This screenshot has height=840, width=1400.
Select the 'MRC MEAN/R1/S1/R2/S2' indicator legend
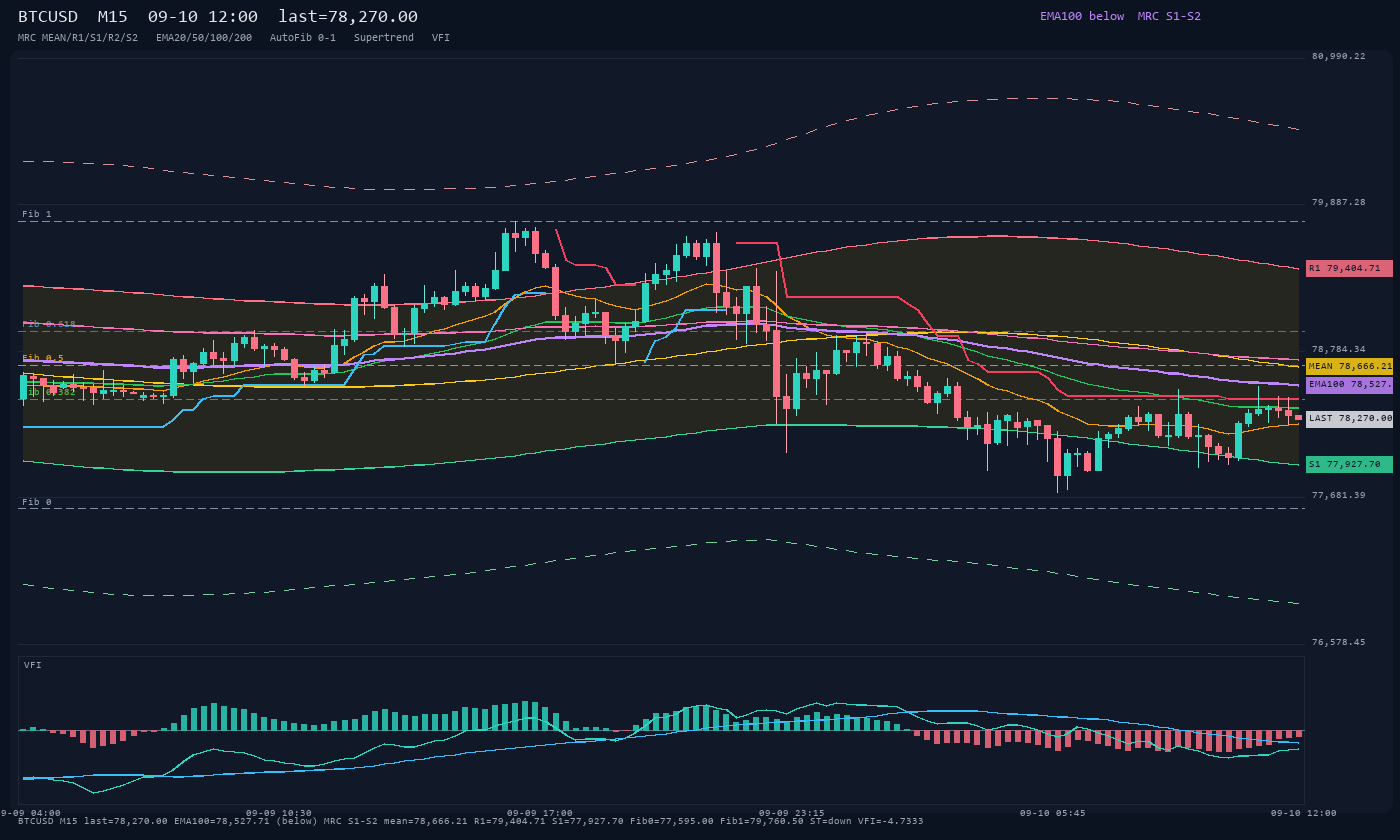78,37
